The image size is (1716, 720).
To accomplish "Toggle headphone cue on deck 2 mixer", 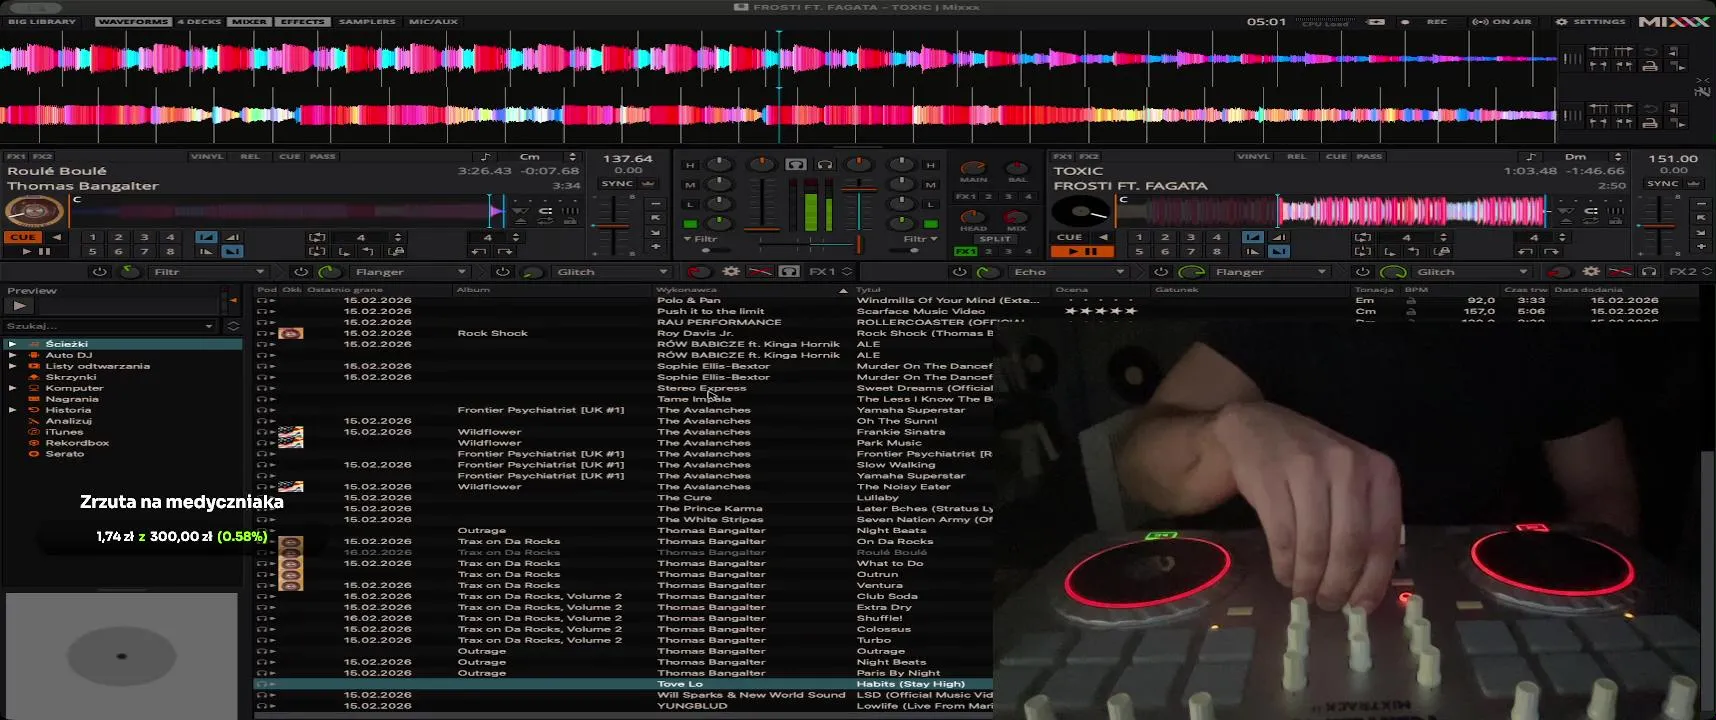I will (824, 164).
